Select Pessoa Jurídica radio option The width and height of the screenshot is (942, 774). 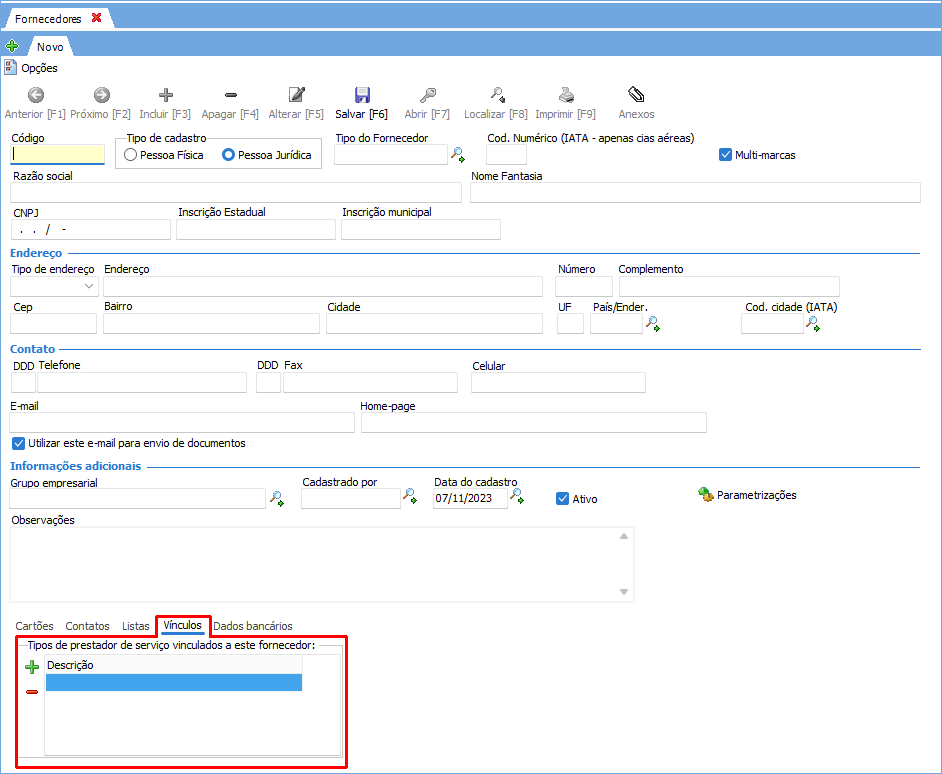228,155
